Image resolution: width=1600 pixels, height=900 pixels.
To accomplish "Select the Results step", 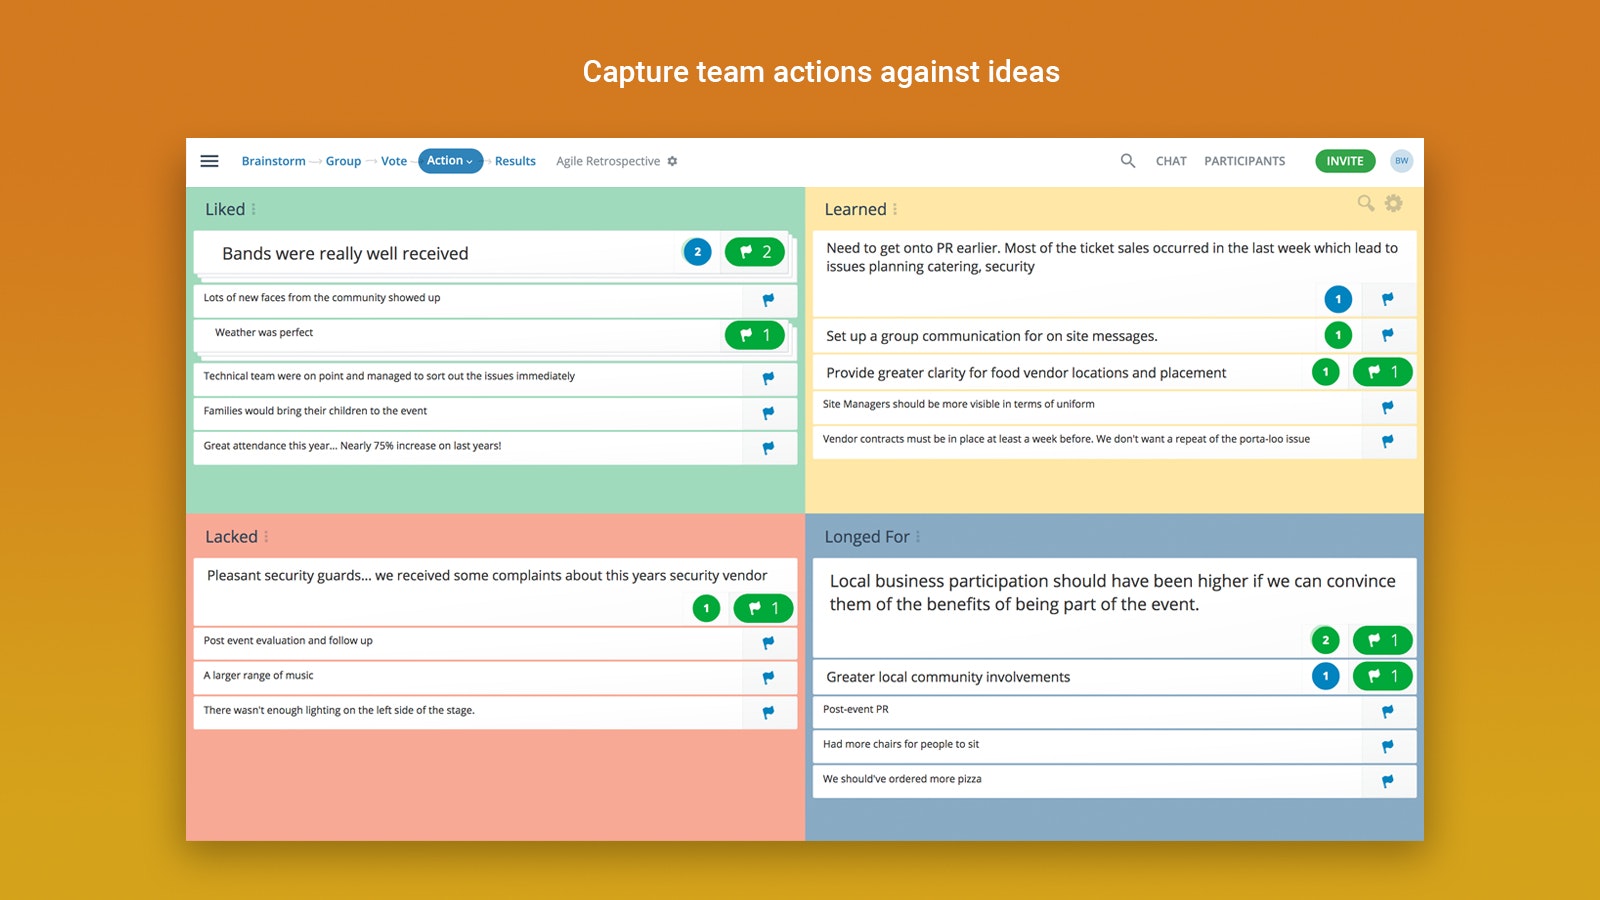I will [x=514, y=160].
